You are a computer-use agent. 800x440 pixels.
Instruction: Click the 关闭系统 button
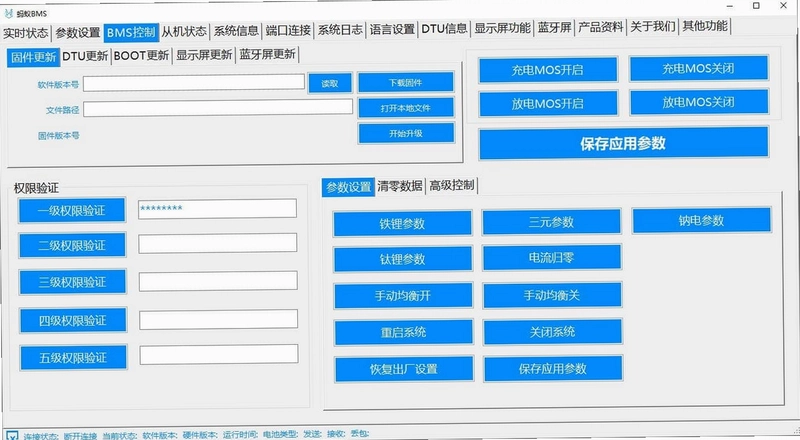553,332
